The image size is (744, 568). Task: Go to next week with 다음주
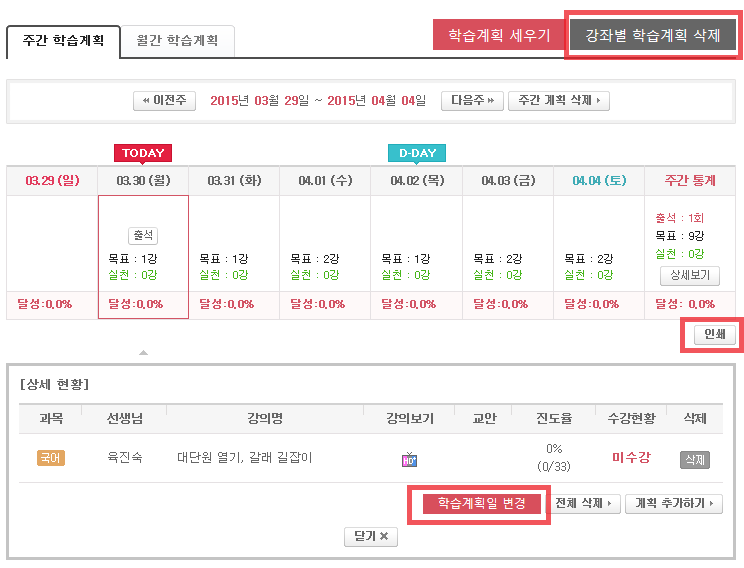[x=472, y=101]
